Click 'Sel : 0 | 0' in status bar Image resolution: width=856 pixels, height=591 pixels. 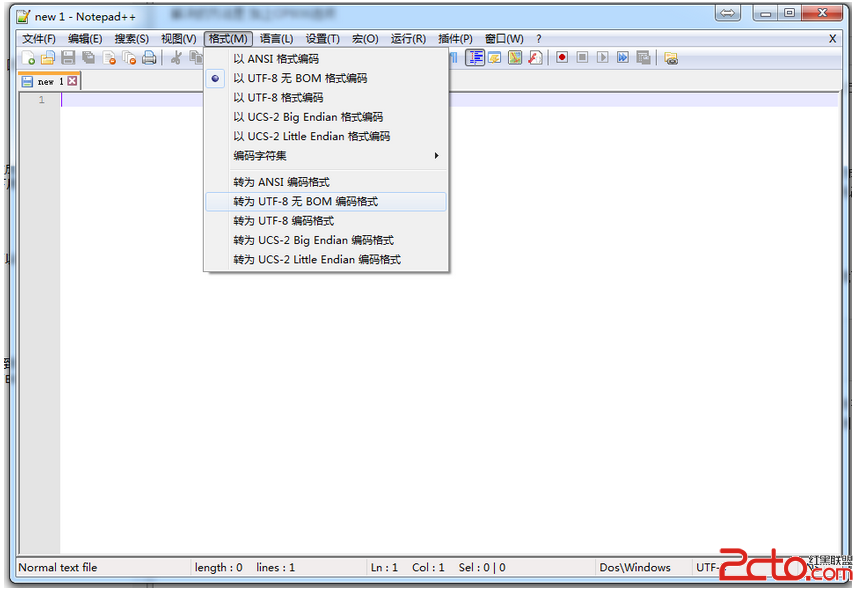click(482, 568)
